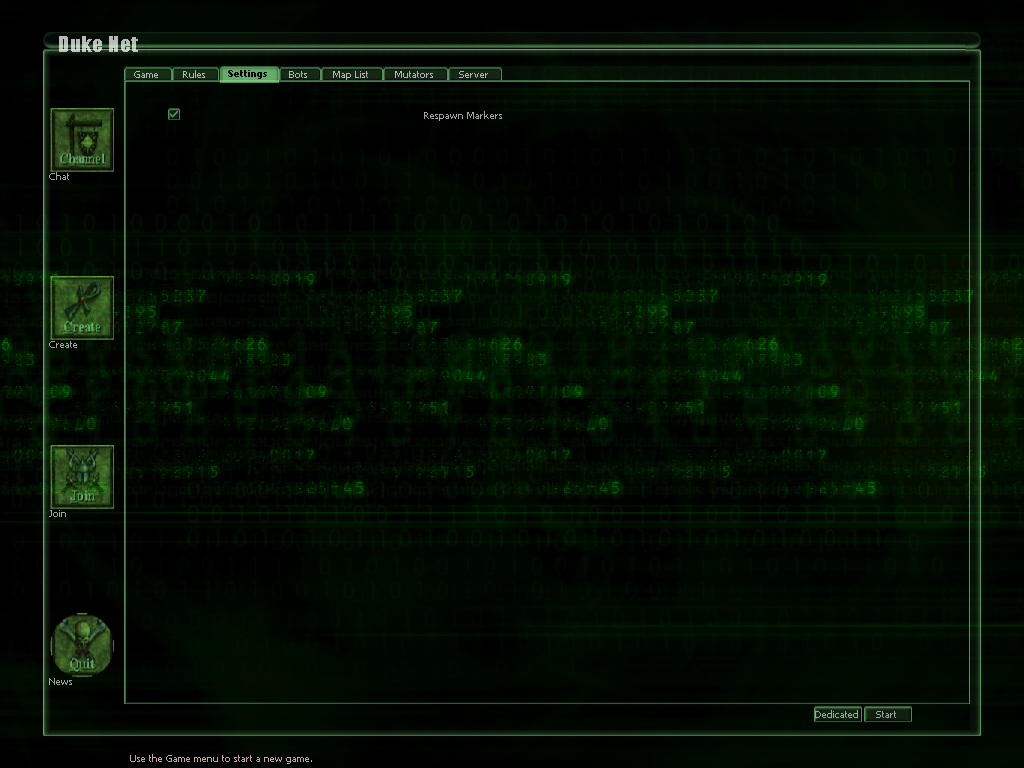Switch to the Mutators tab
This screenshot has width=1024, height=768.
[415, 74]
